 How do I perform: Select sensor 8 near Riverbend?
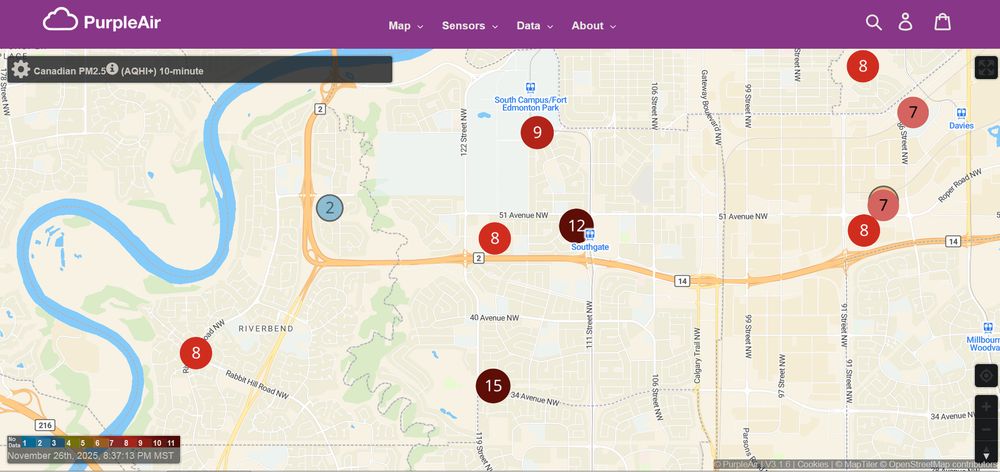click(x=196, y=353)
